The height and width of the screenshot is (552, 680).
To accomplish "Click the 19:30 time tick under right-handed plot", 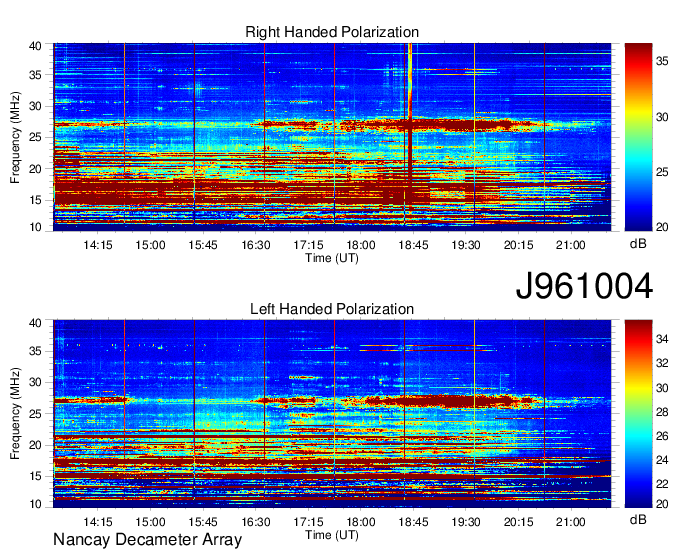I will coord(466,245).
